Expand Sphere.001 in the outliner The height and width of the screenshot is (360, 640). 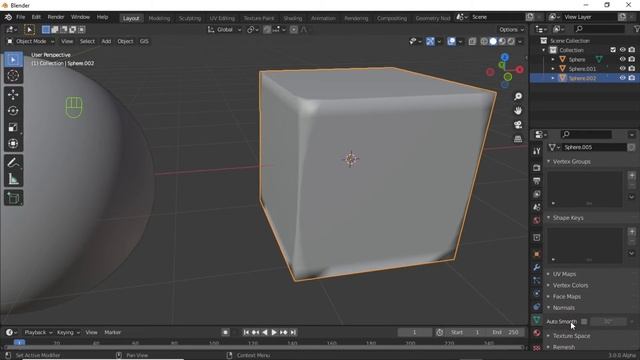553,69
